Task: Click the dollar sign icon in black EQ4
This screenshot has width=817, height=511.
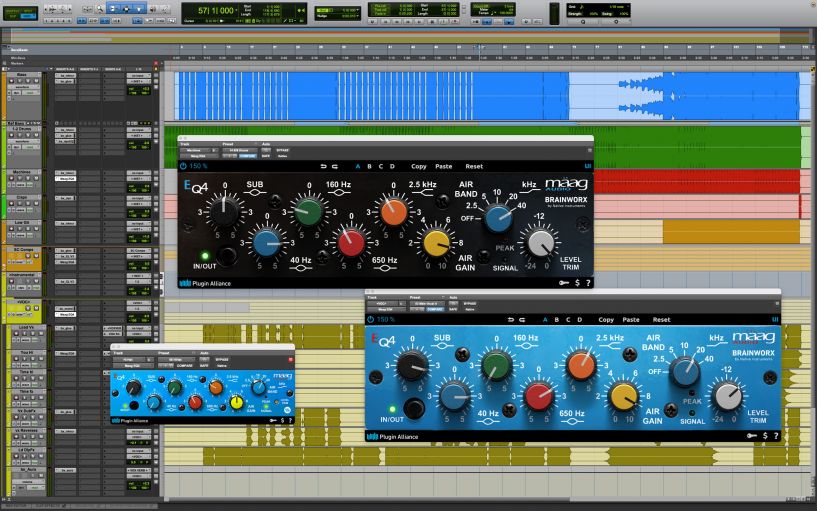Action: point(577,283)
